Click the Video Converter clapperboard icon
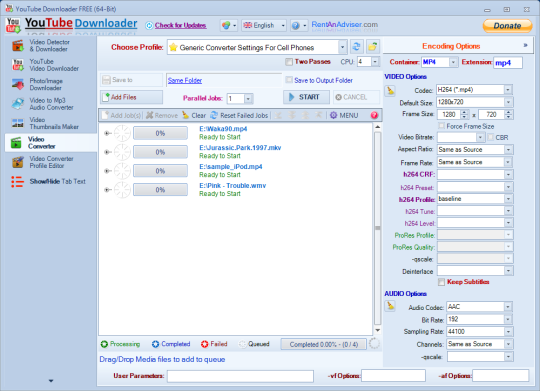Image resolution: width=540 pixels, height=391 pixels. (17, 143)
